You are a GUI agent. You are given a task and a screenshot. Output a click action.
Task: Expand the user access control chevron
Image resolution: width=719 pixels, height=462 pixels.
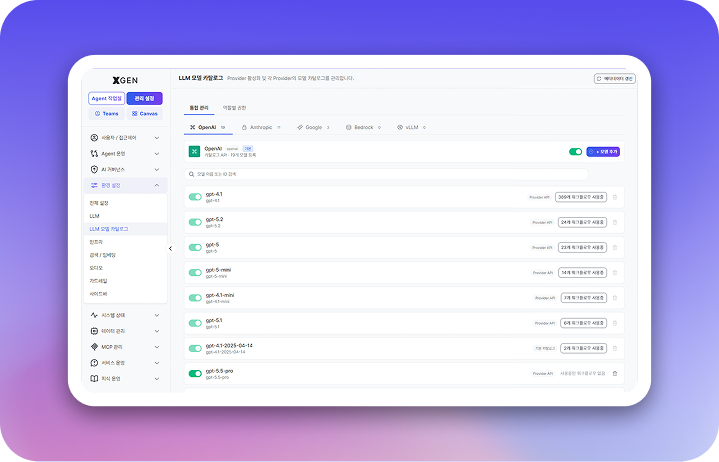[x=157, y=138]
